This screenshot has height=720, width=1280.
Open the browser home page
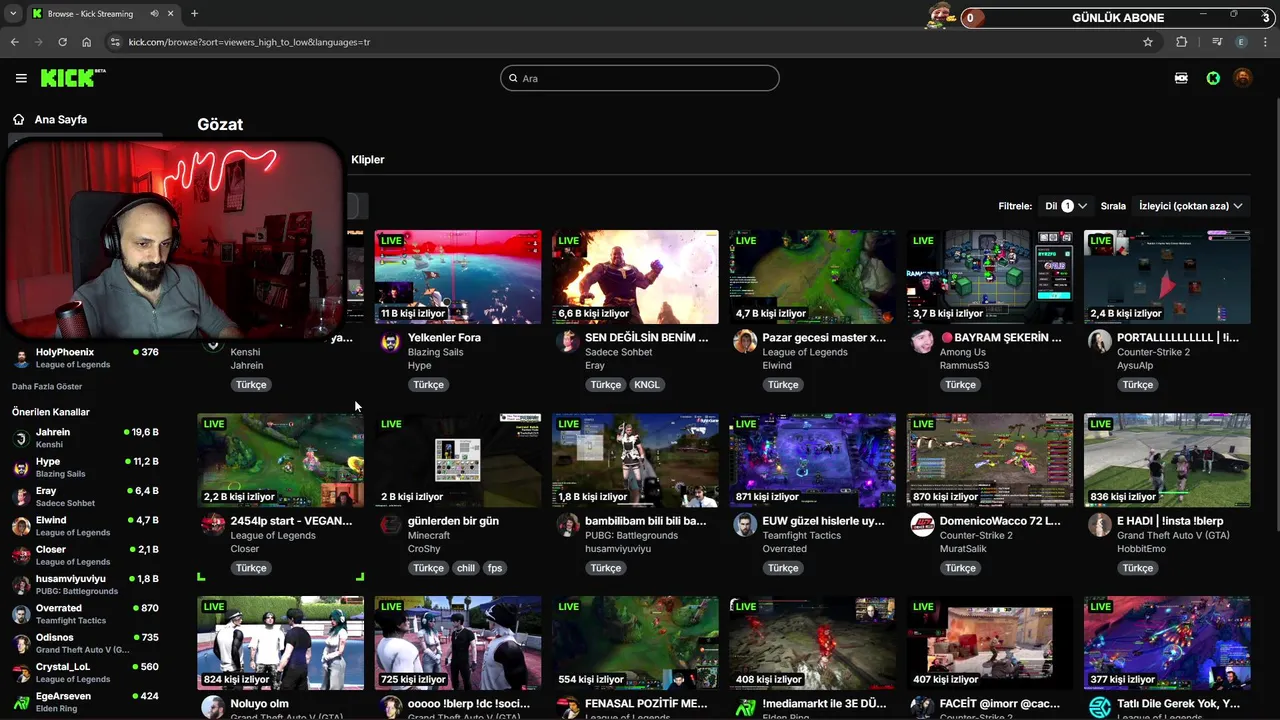[x=86, y=42]
